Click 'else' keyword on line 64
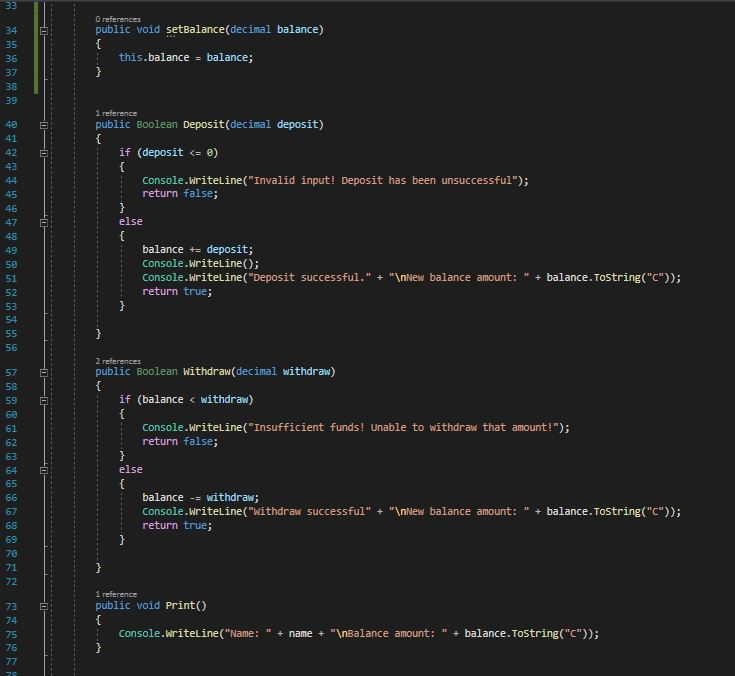Image resolution: width=735 pixels, height=676 pixels. point(130,469)
